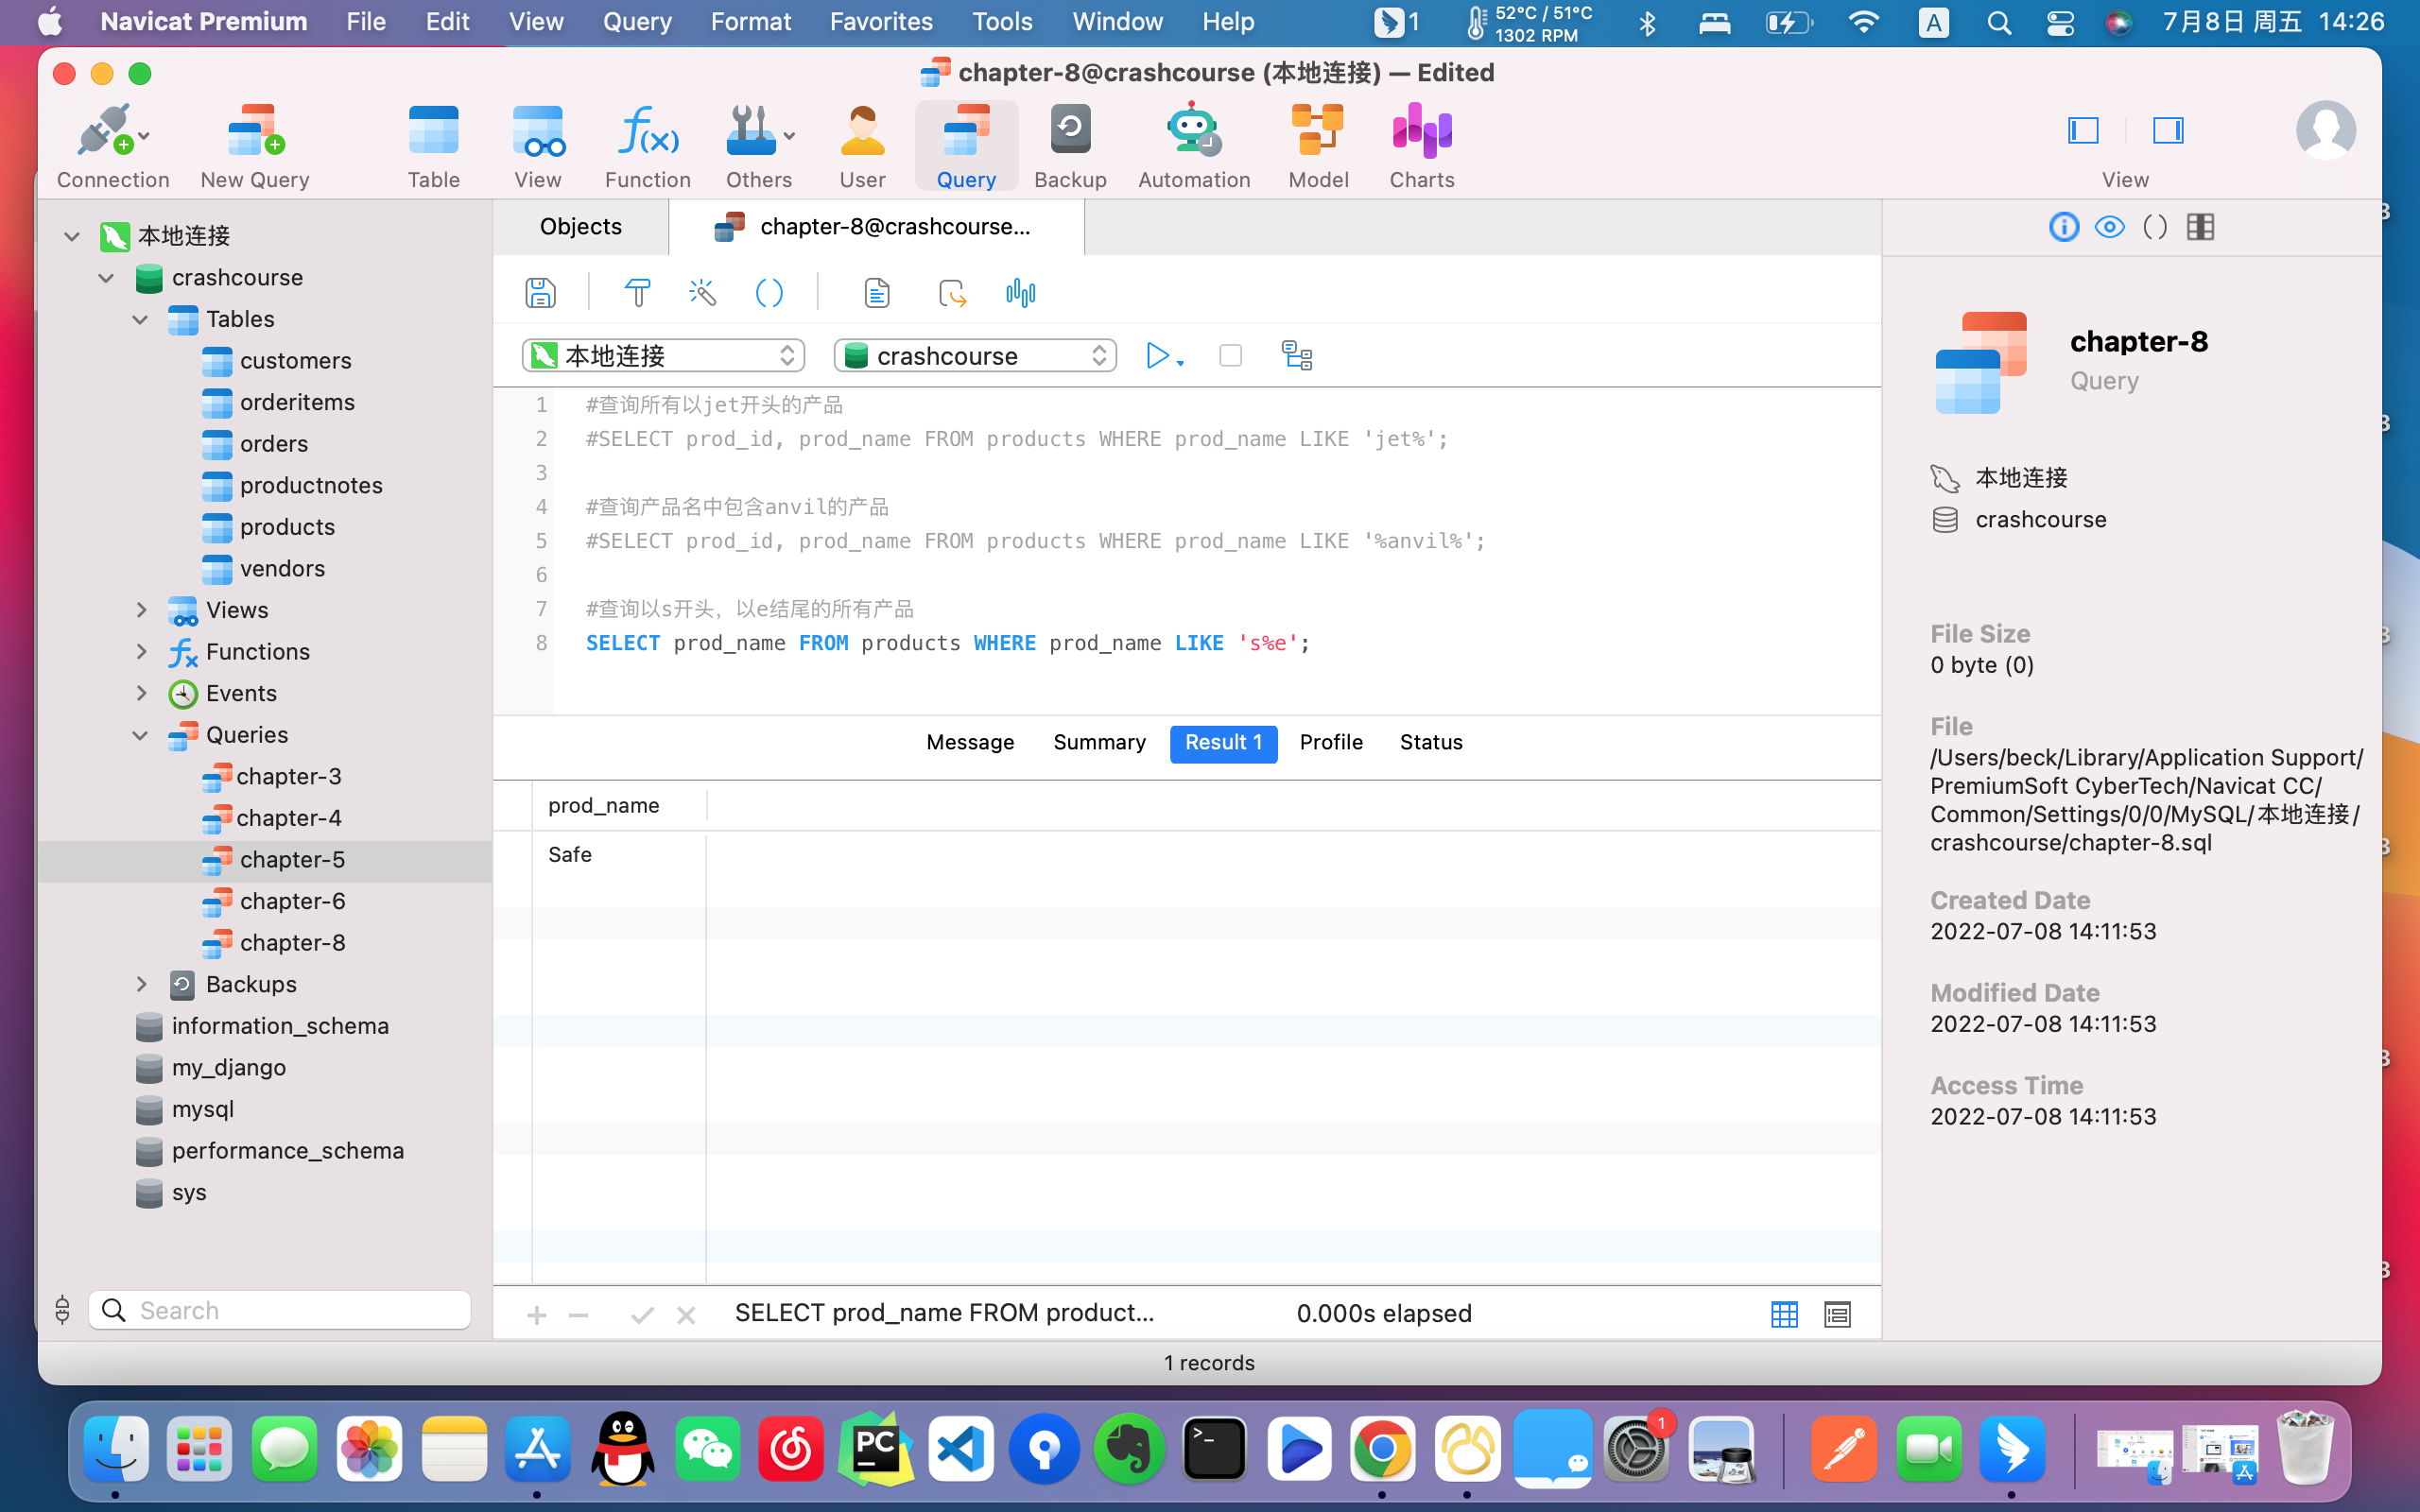The width and height of the screenshot is (2420, 1512).
Task: Switch result to grid view
Action: [1784, 1314]
